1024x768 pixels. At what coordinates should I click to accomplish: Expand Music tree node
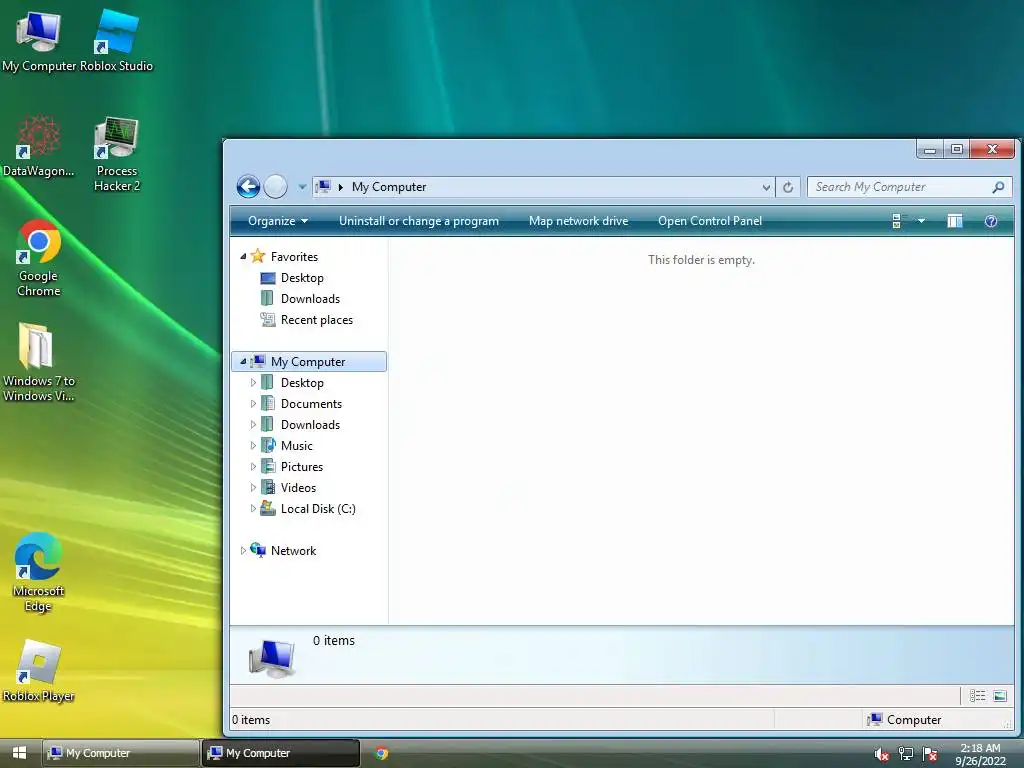pos(253,445)
